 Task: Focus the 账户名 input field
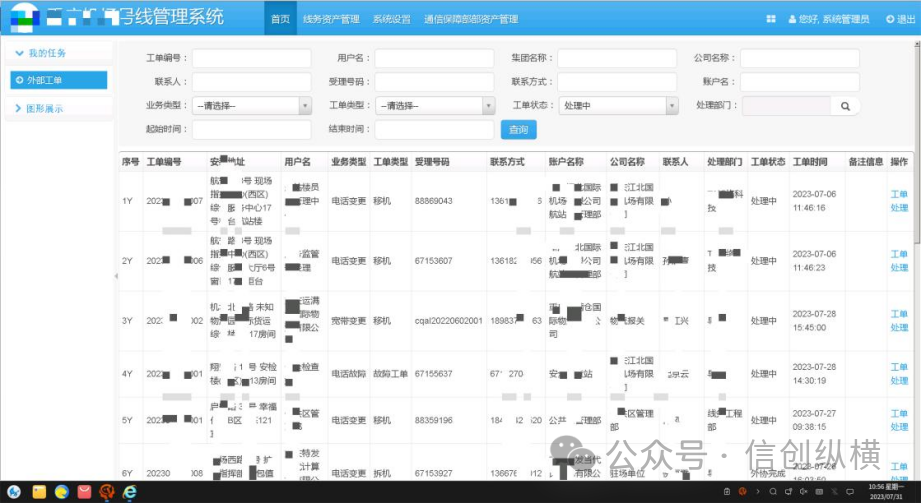tap(800, 82)
